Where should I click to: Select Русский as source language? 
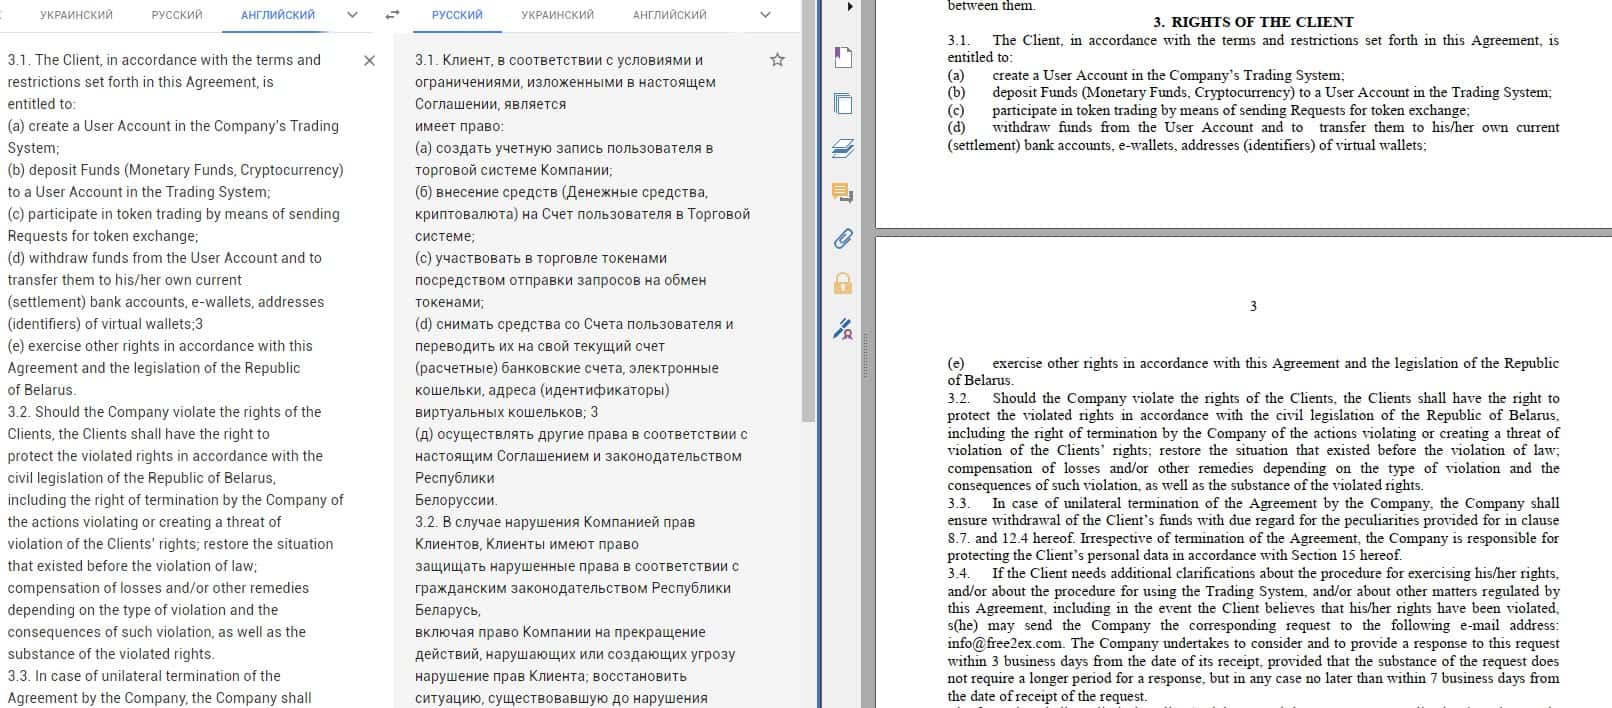[177, 15]
